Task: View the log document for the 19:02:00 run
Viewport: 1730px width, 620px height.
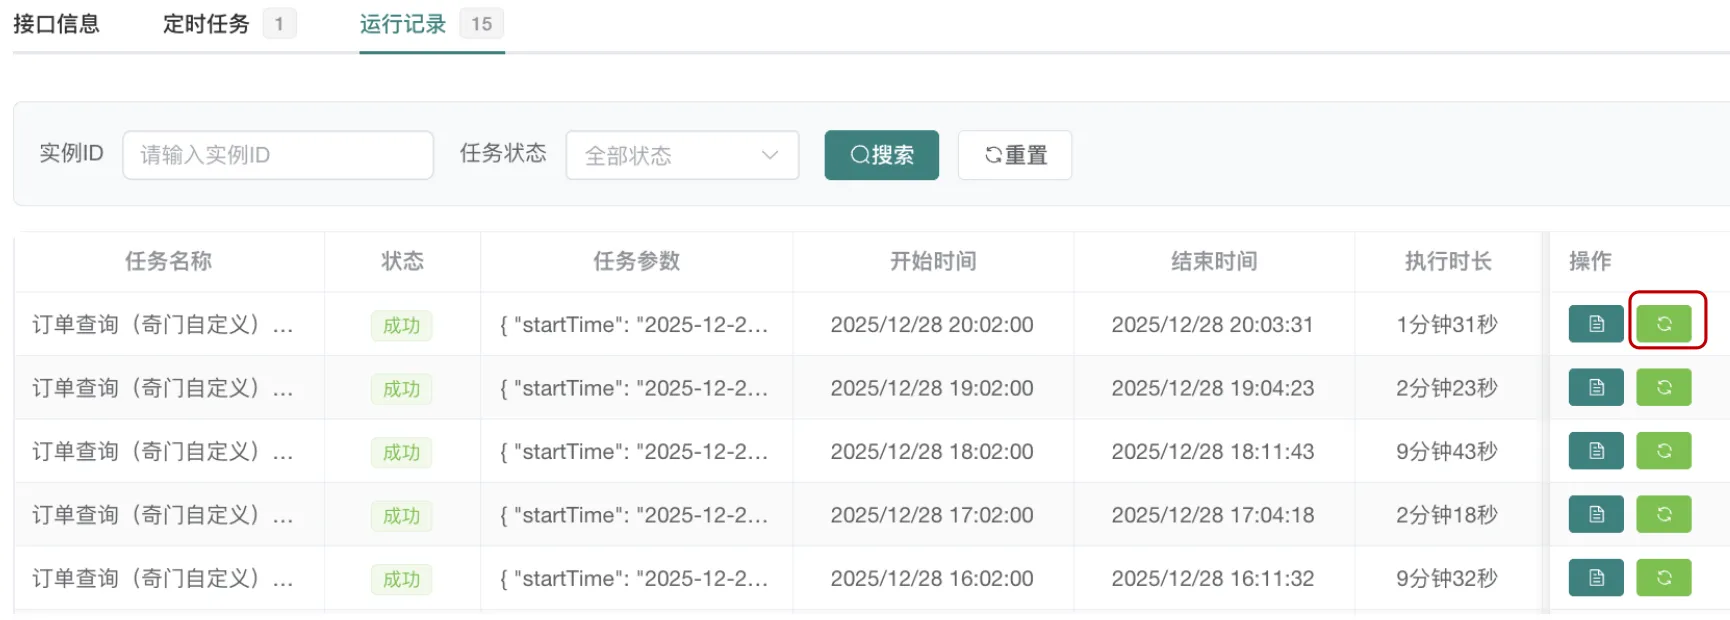Action: 1596,388
